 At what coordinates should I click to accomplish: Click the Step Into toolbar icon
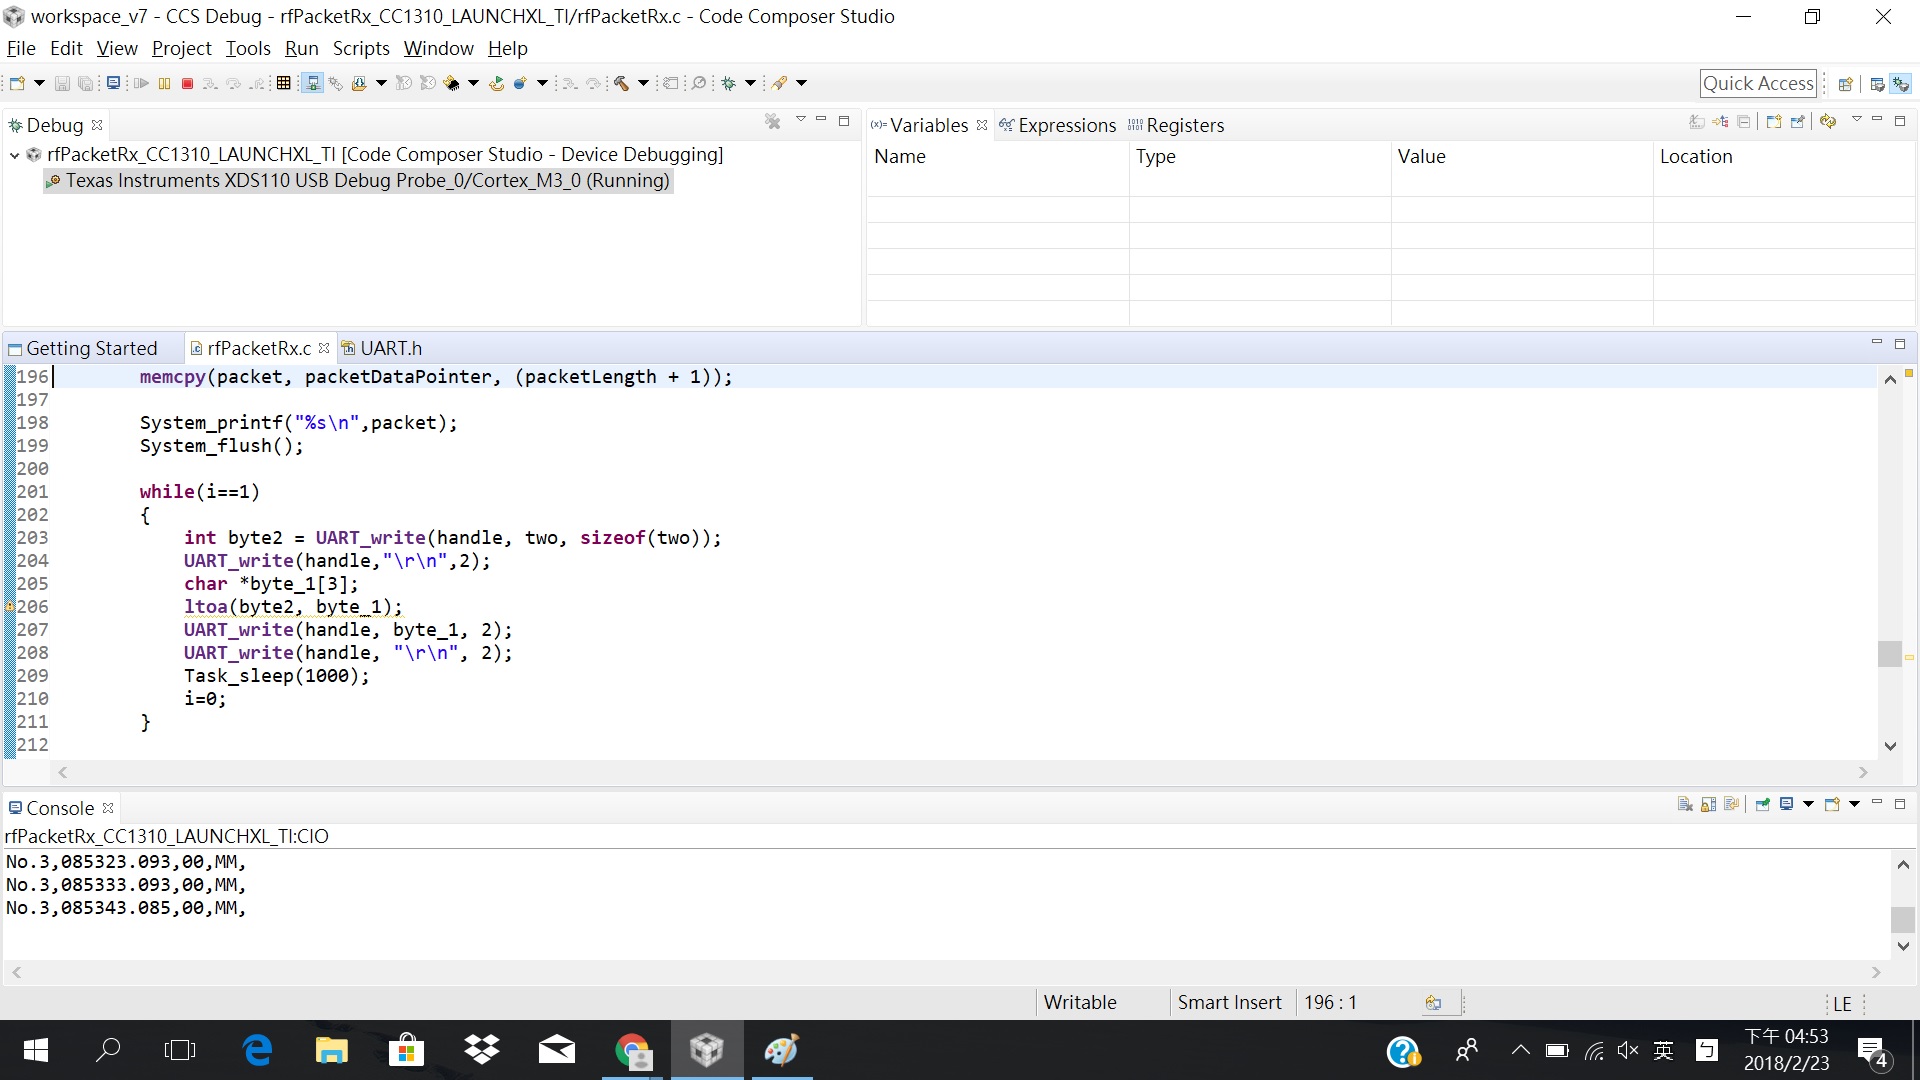tap(211, 83)
